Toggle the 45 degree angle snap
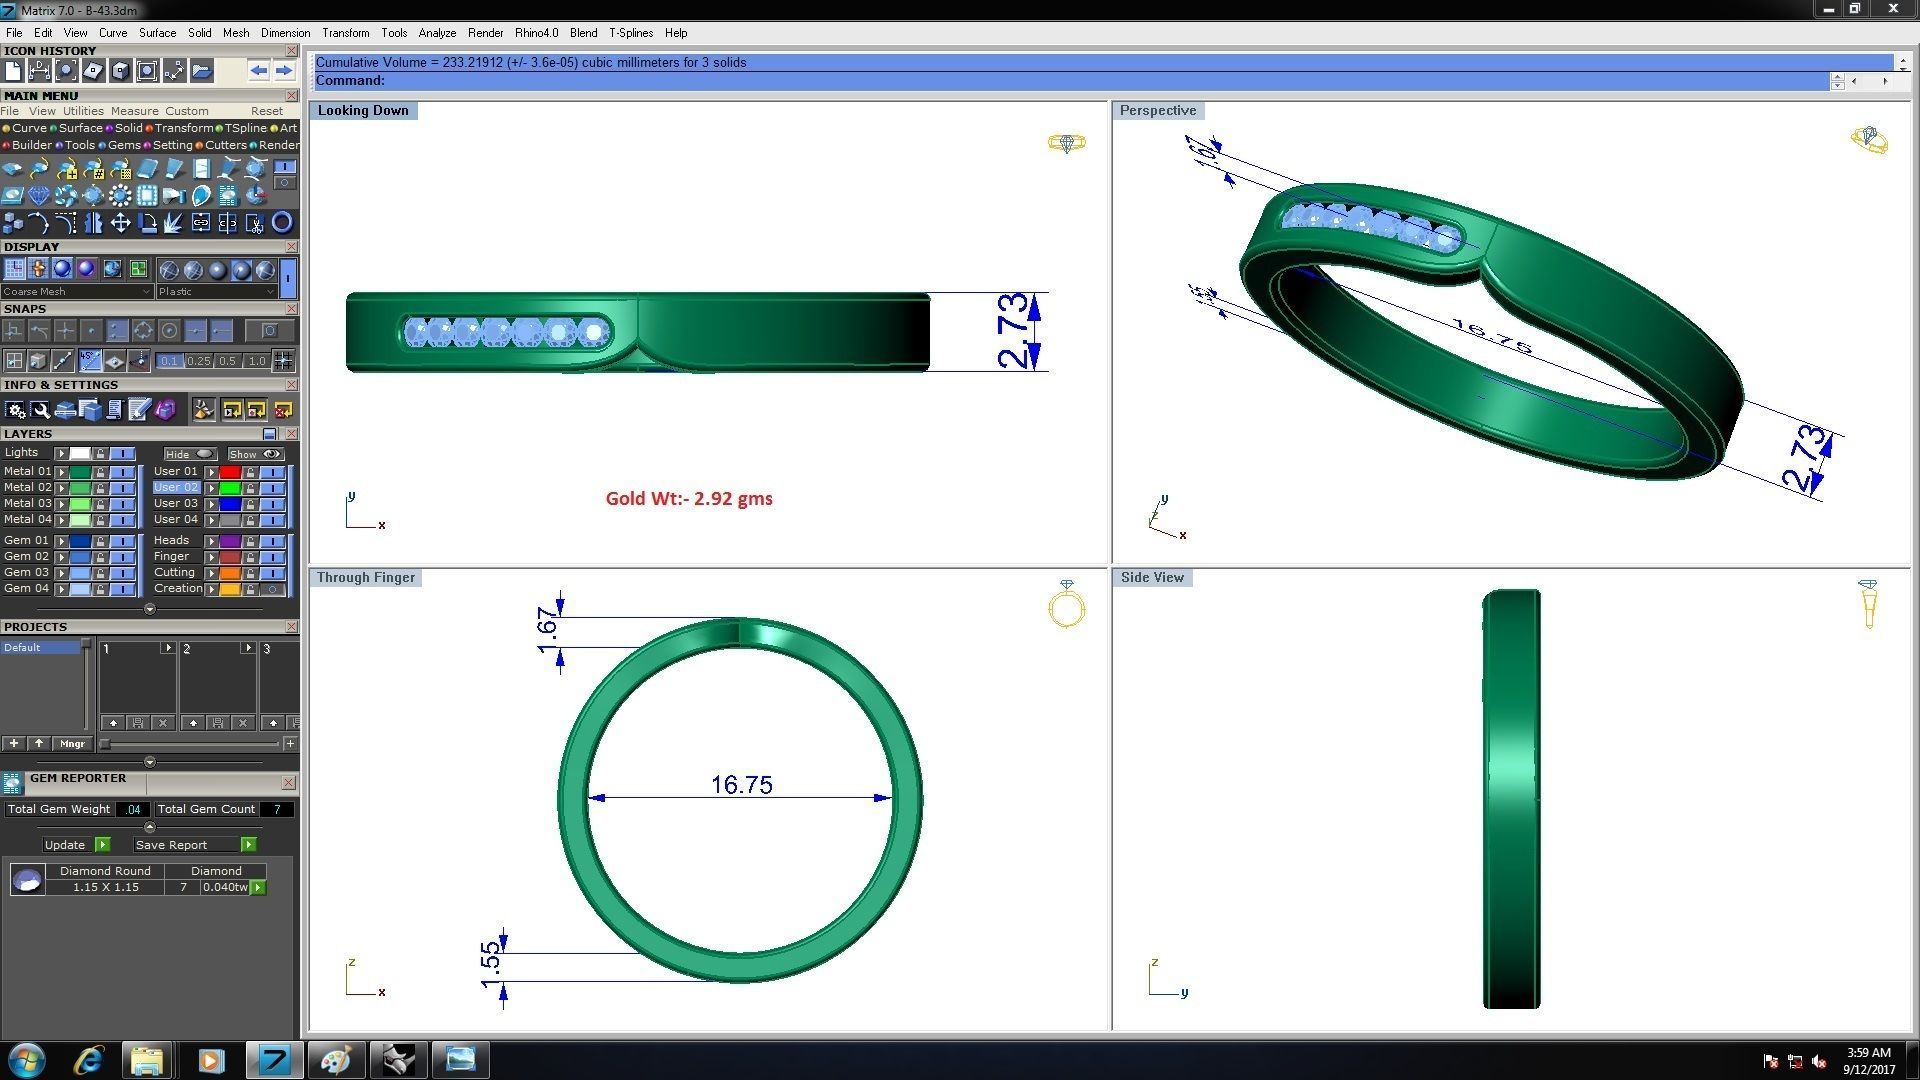The width and height of the screenshot is (1920, 1080). pyautogui.click(x=90, y=361)
